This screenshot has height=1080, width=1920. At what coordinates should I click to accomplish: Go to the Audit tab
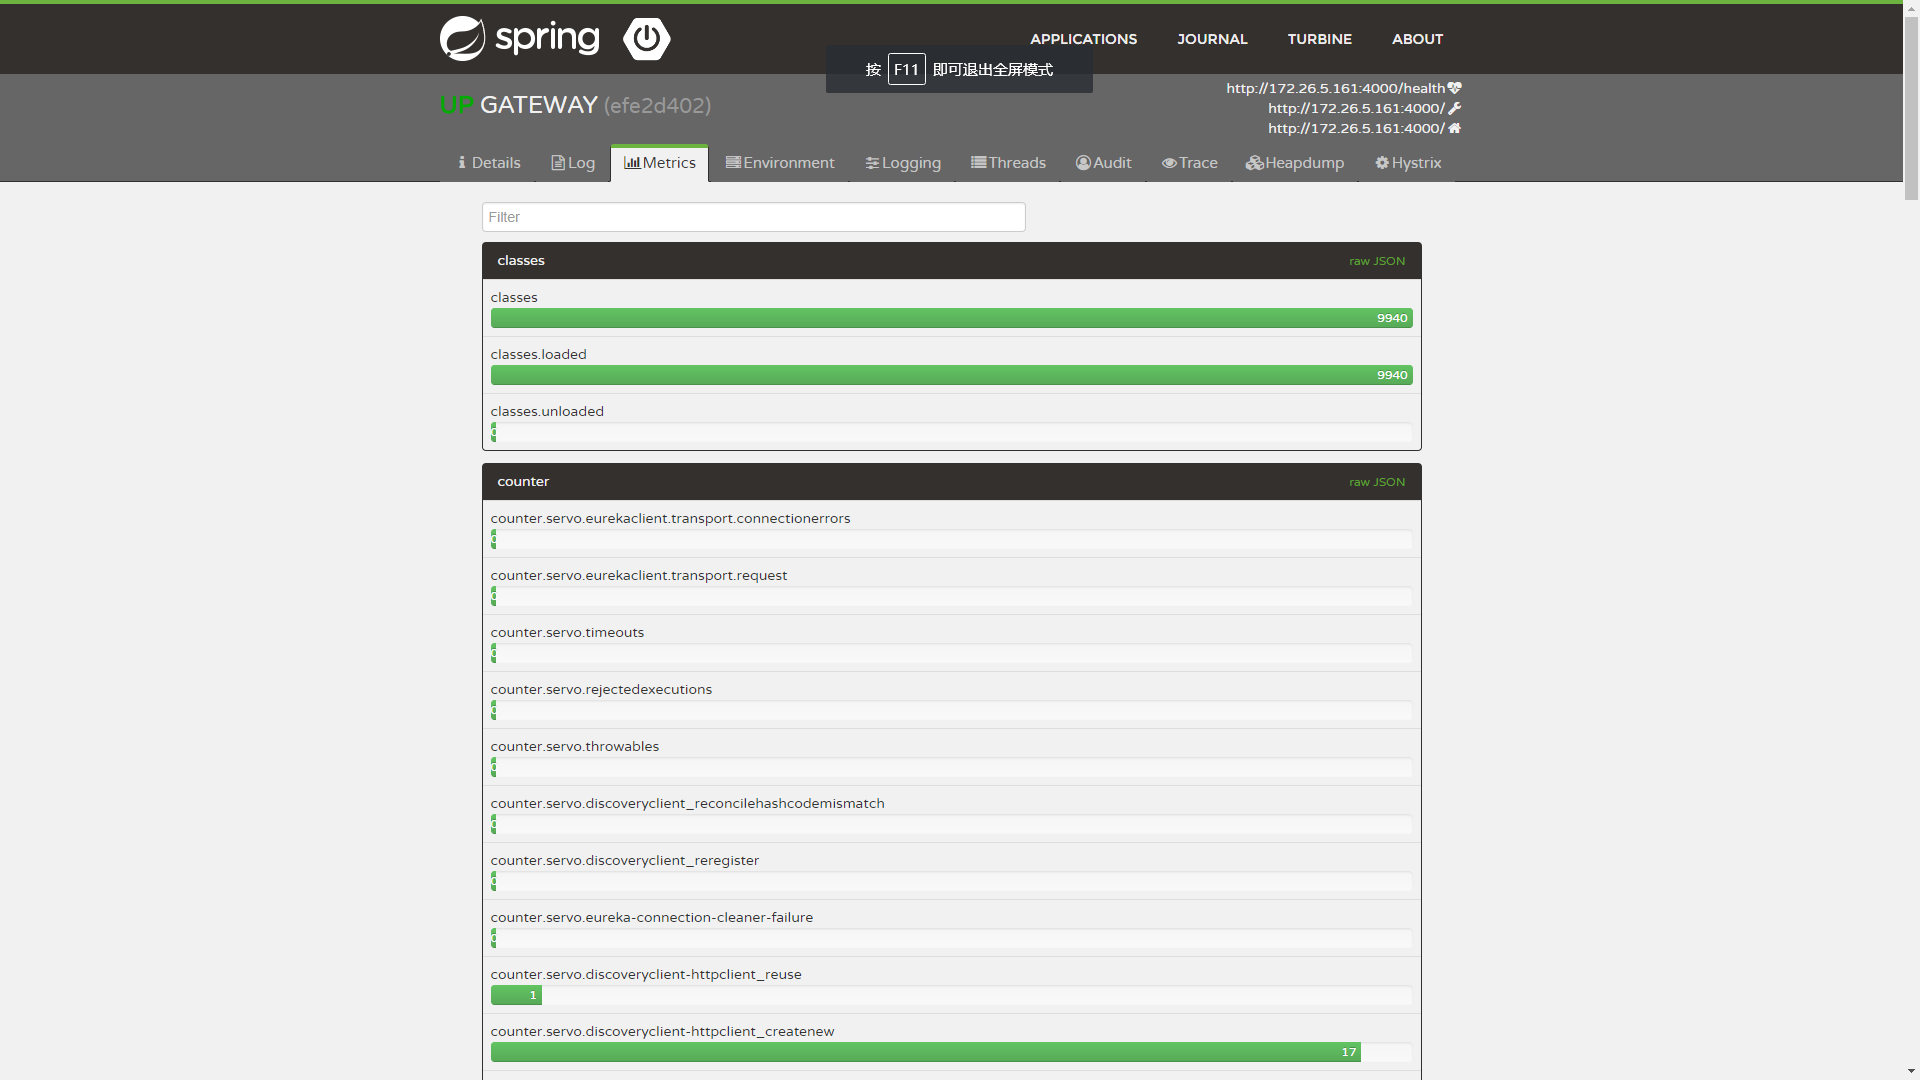pyautogui.click(x=1103, y=163)
